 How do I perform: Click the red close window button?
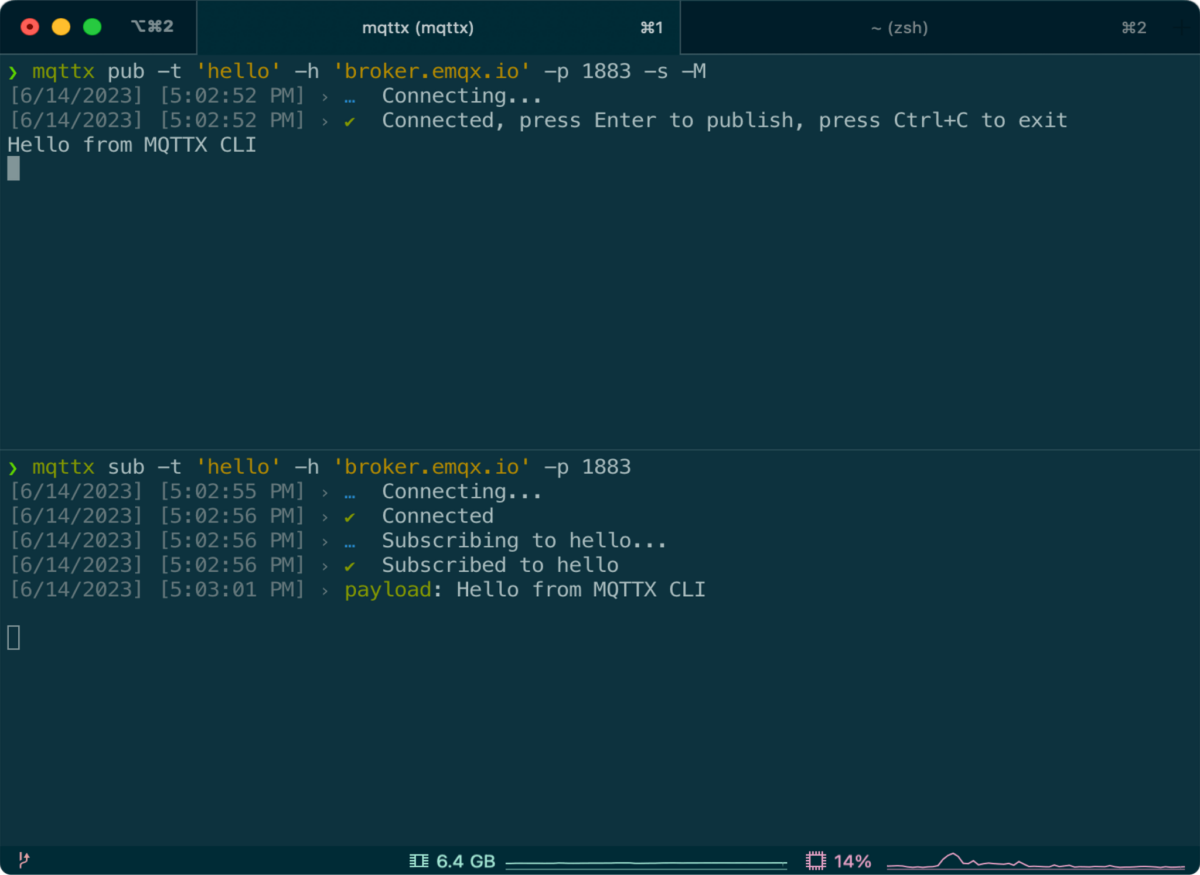[30, 27]
